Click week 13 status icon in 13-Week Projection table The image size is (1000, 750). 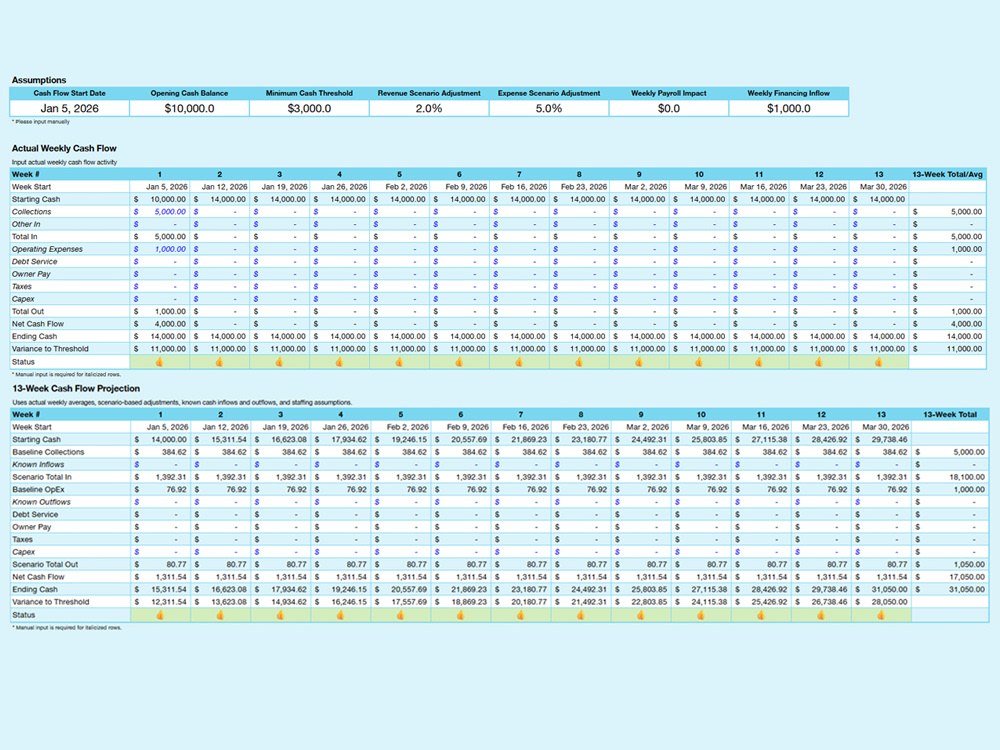point(881,615)
